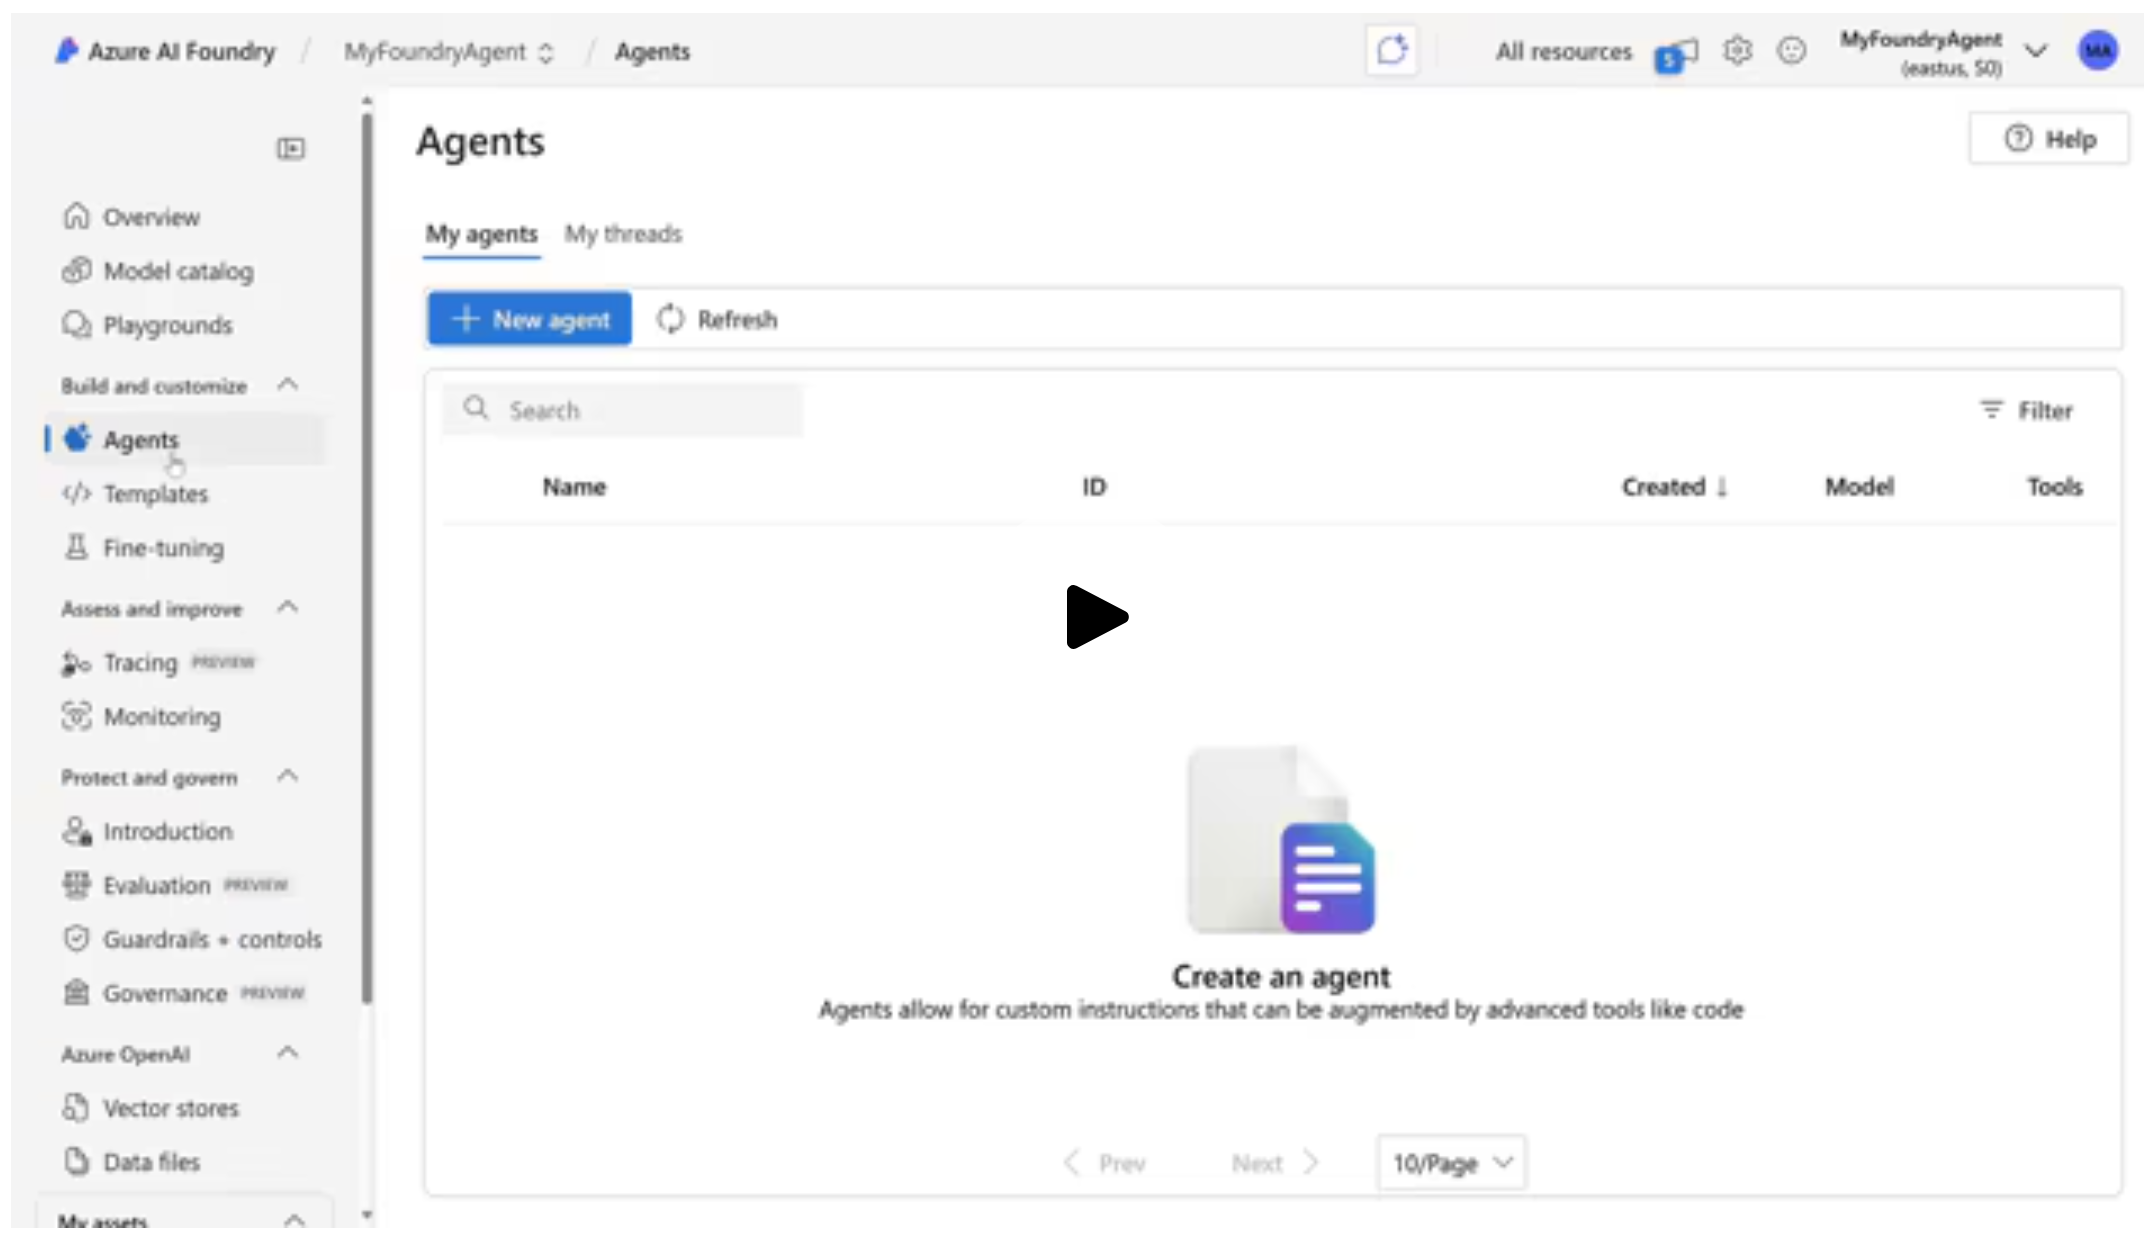The height and width of the screenshot is (1239, 2144).
Task: Click the Templates code icon
Action: tap(76, 493)
